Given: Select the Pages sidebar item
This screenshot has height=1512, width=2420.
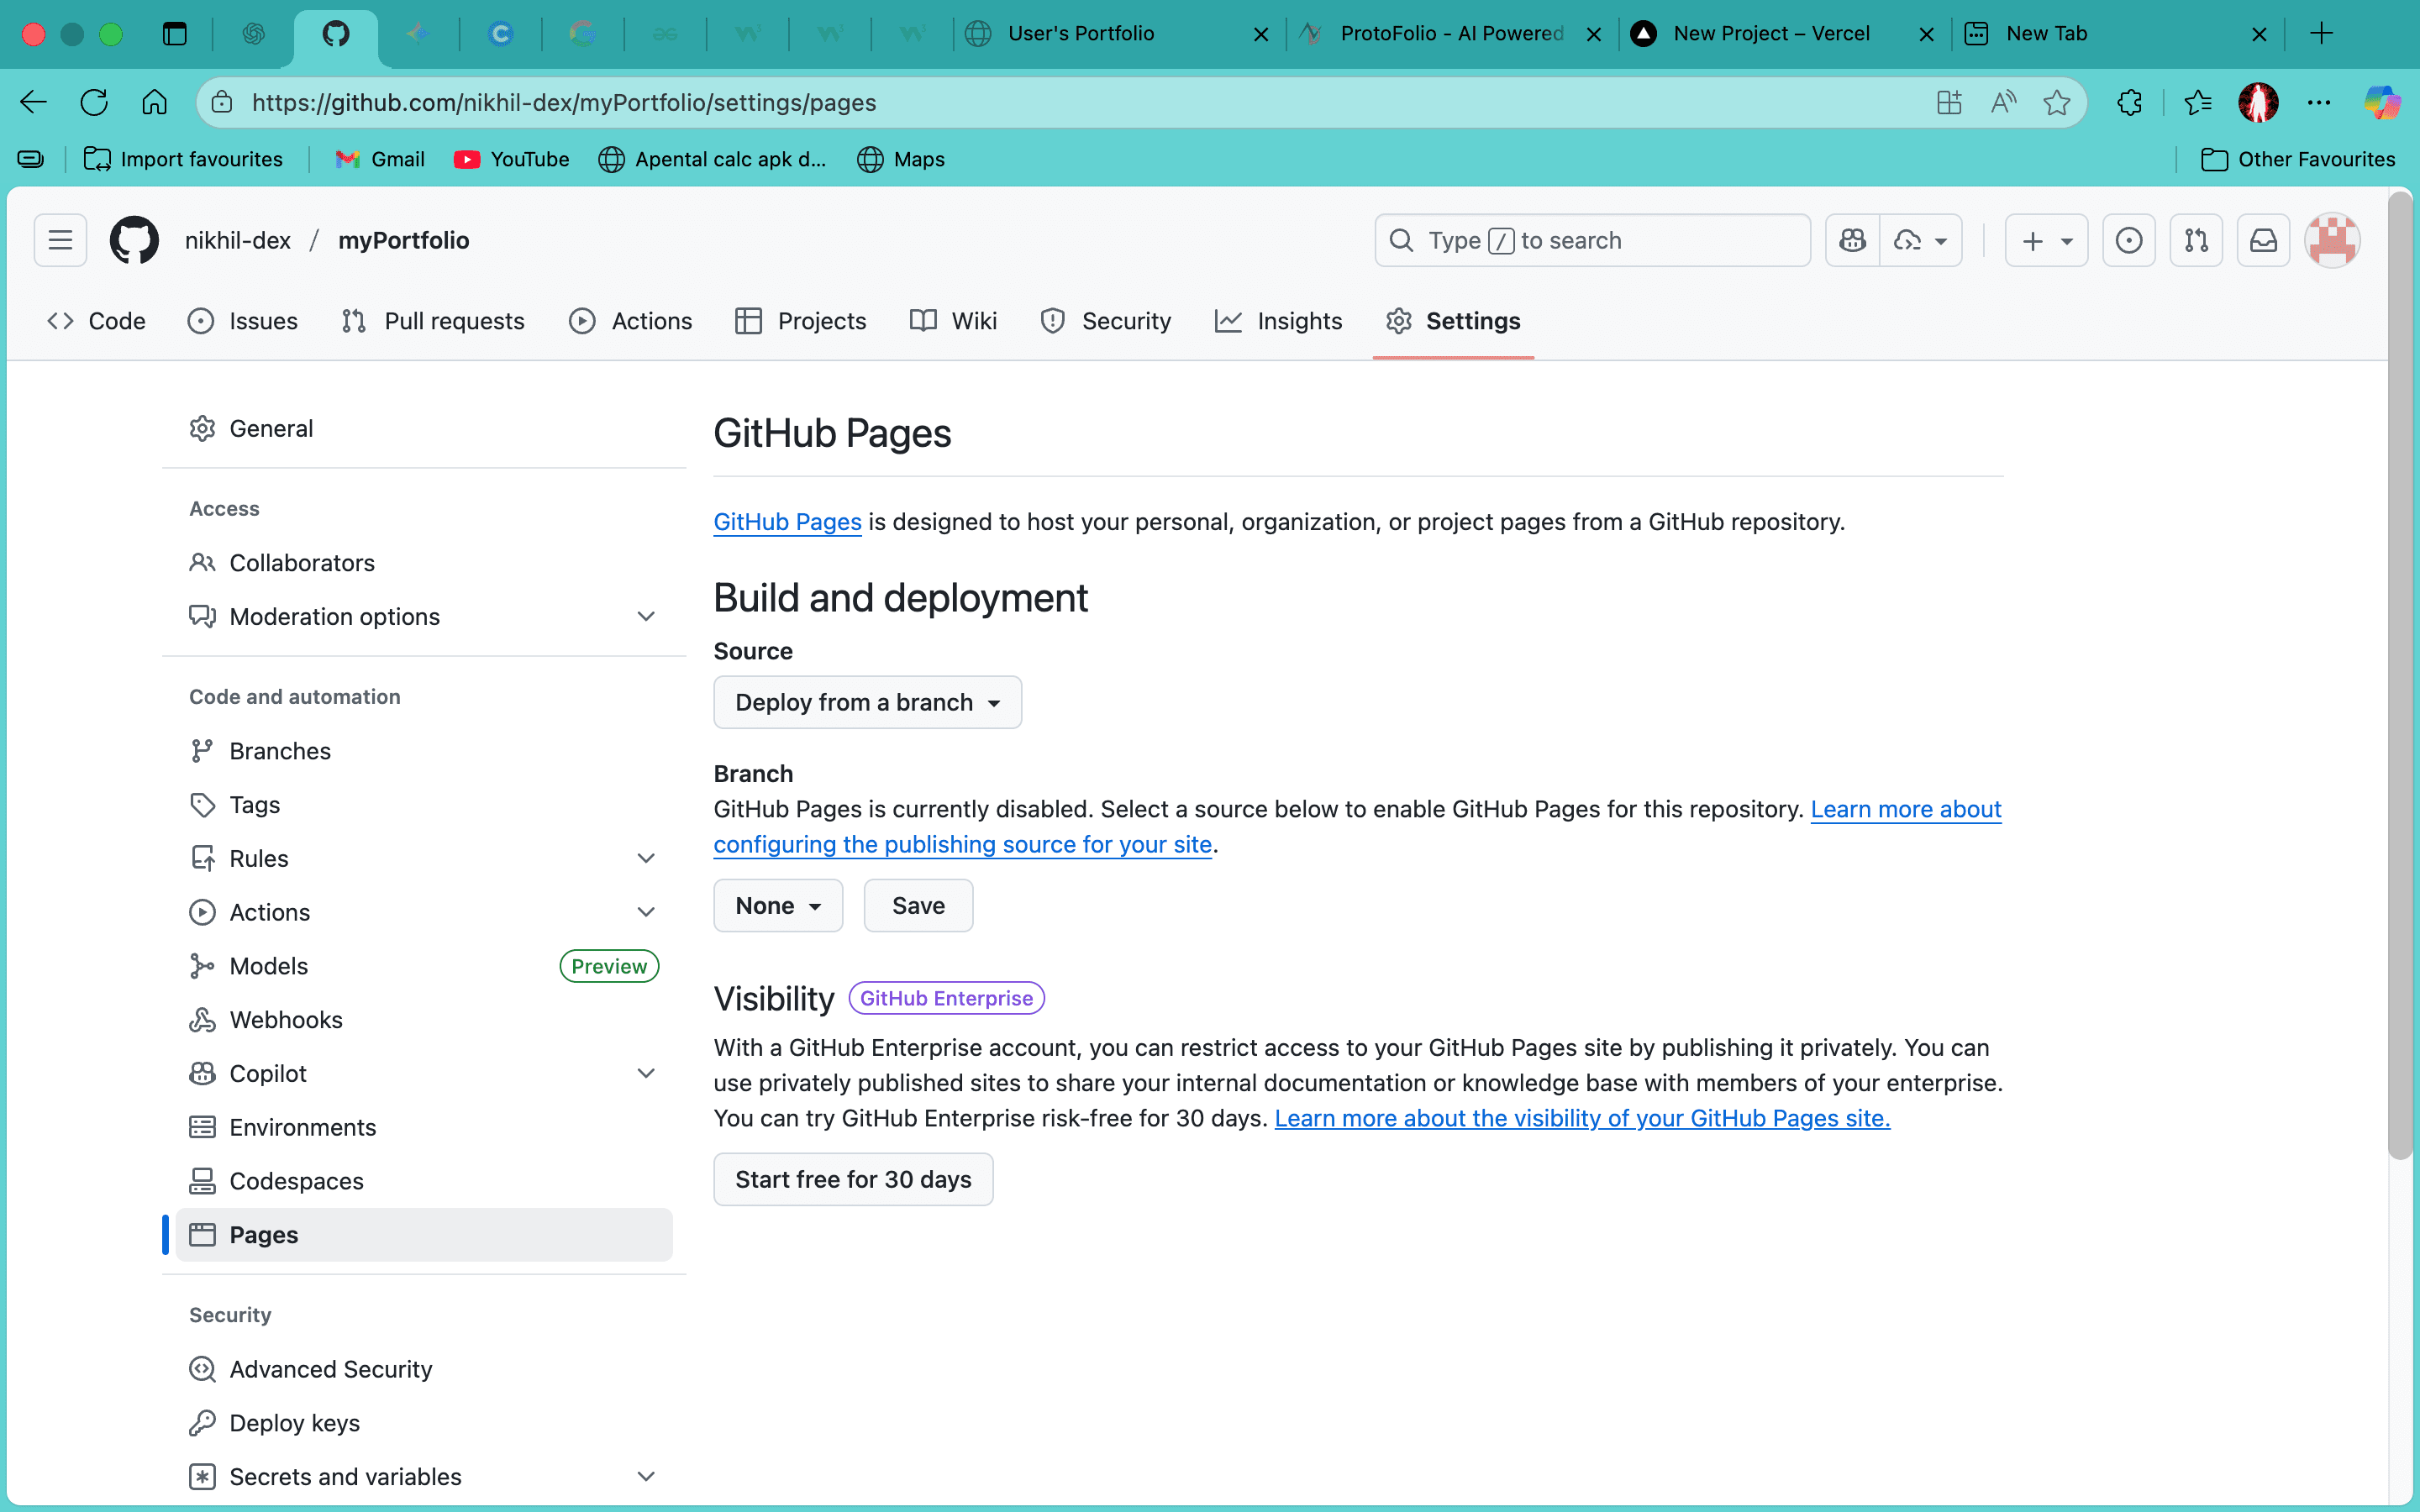Looking at the screenshot, I should 424,1234.
